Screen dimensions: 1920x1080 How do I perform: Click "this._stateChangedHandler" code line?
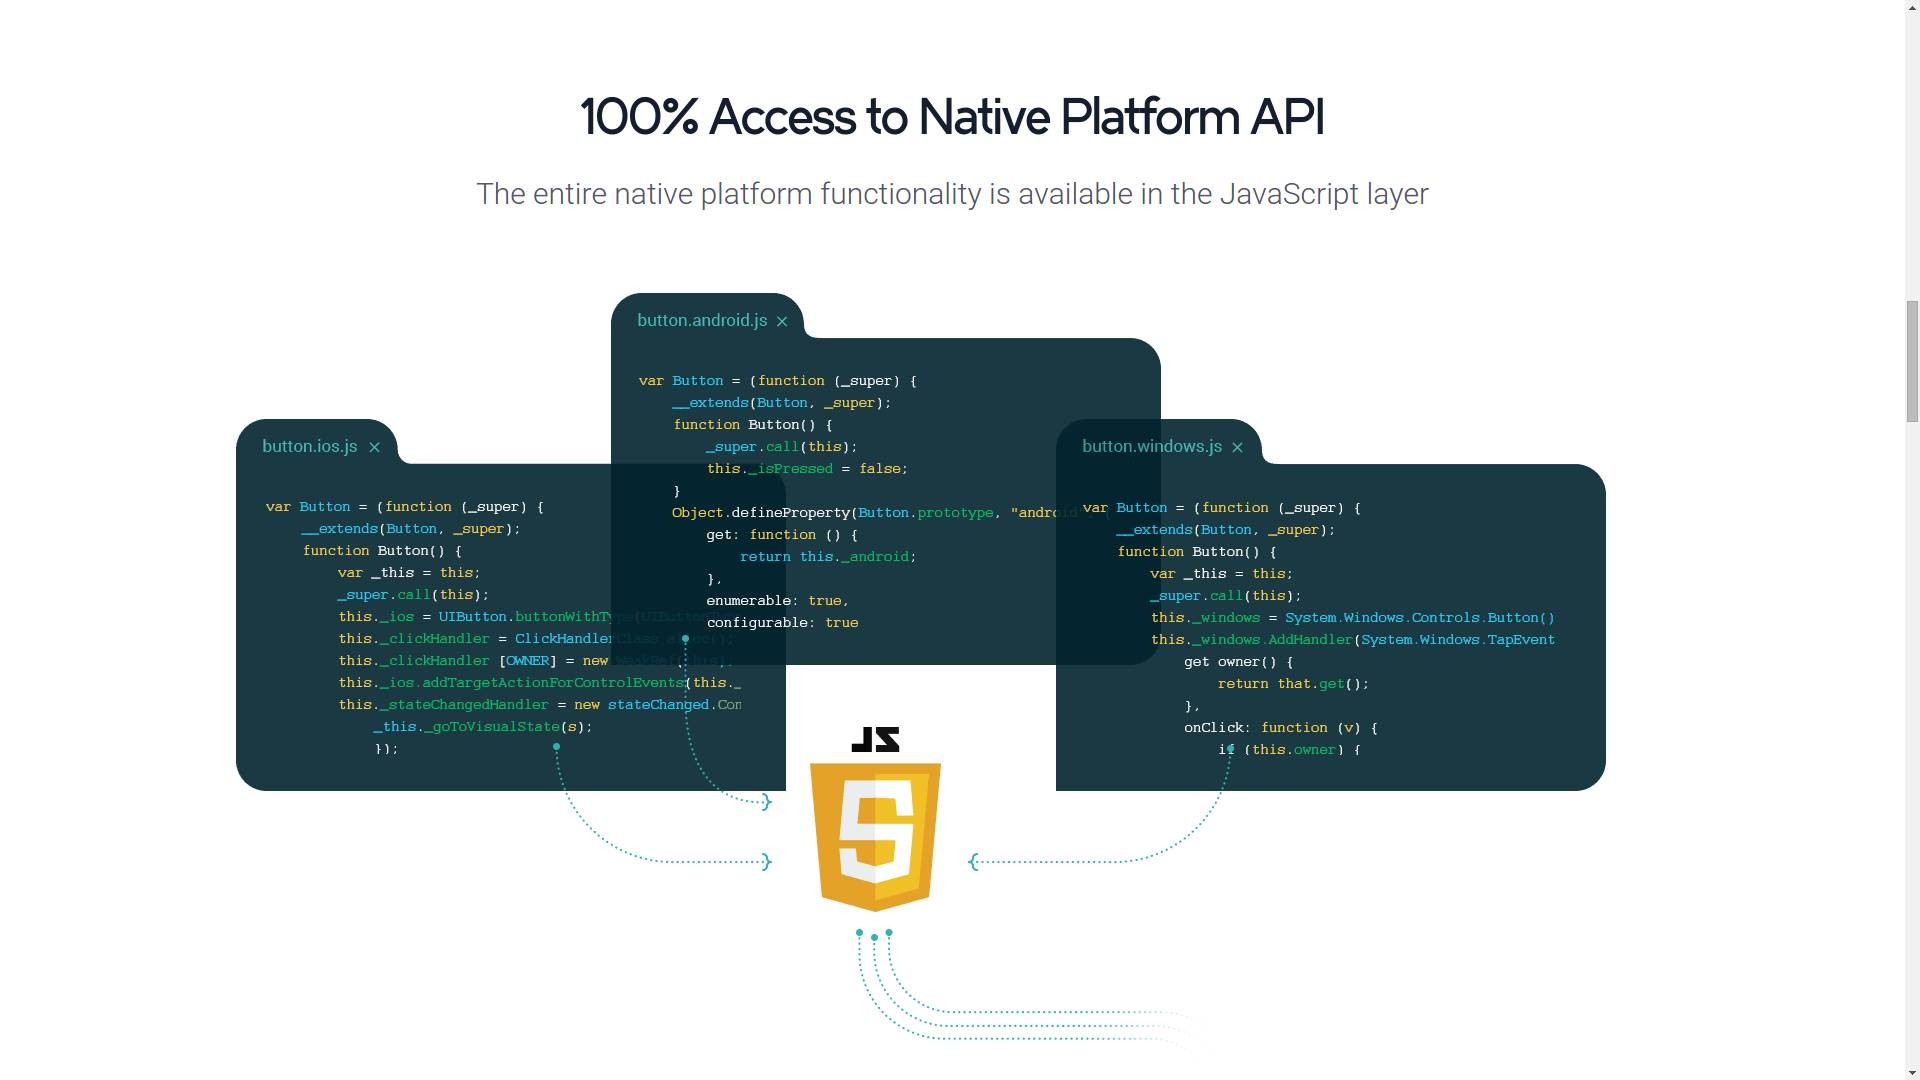pyautogui.click(x=539, y=705)
